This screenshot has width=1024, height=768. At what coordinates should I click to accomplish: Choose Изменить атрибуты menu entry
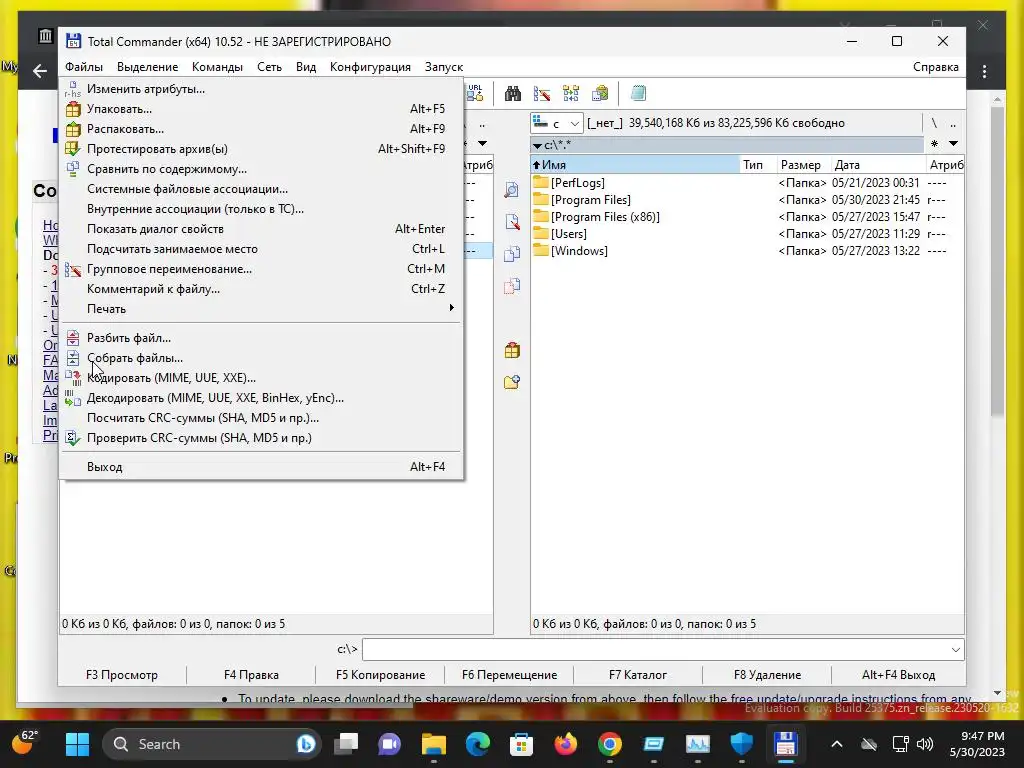[x=261, y=89]
